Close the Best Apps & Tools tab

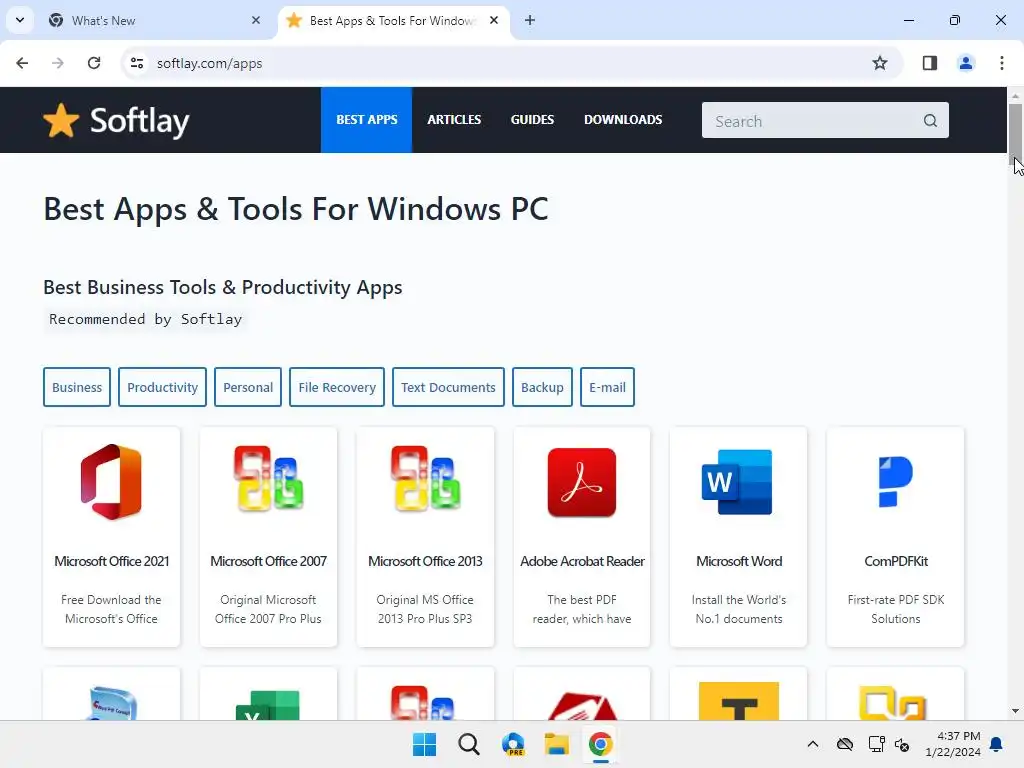[494, 20]
